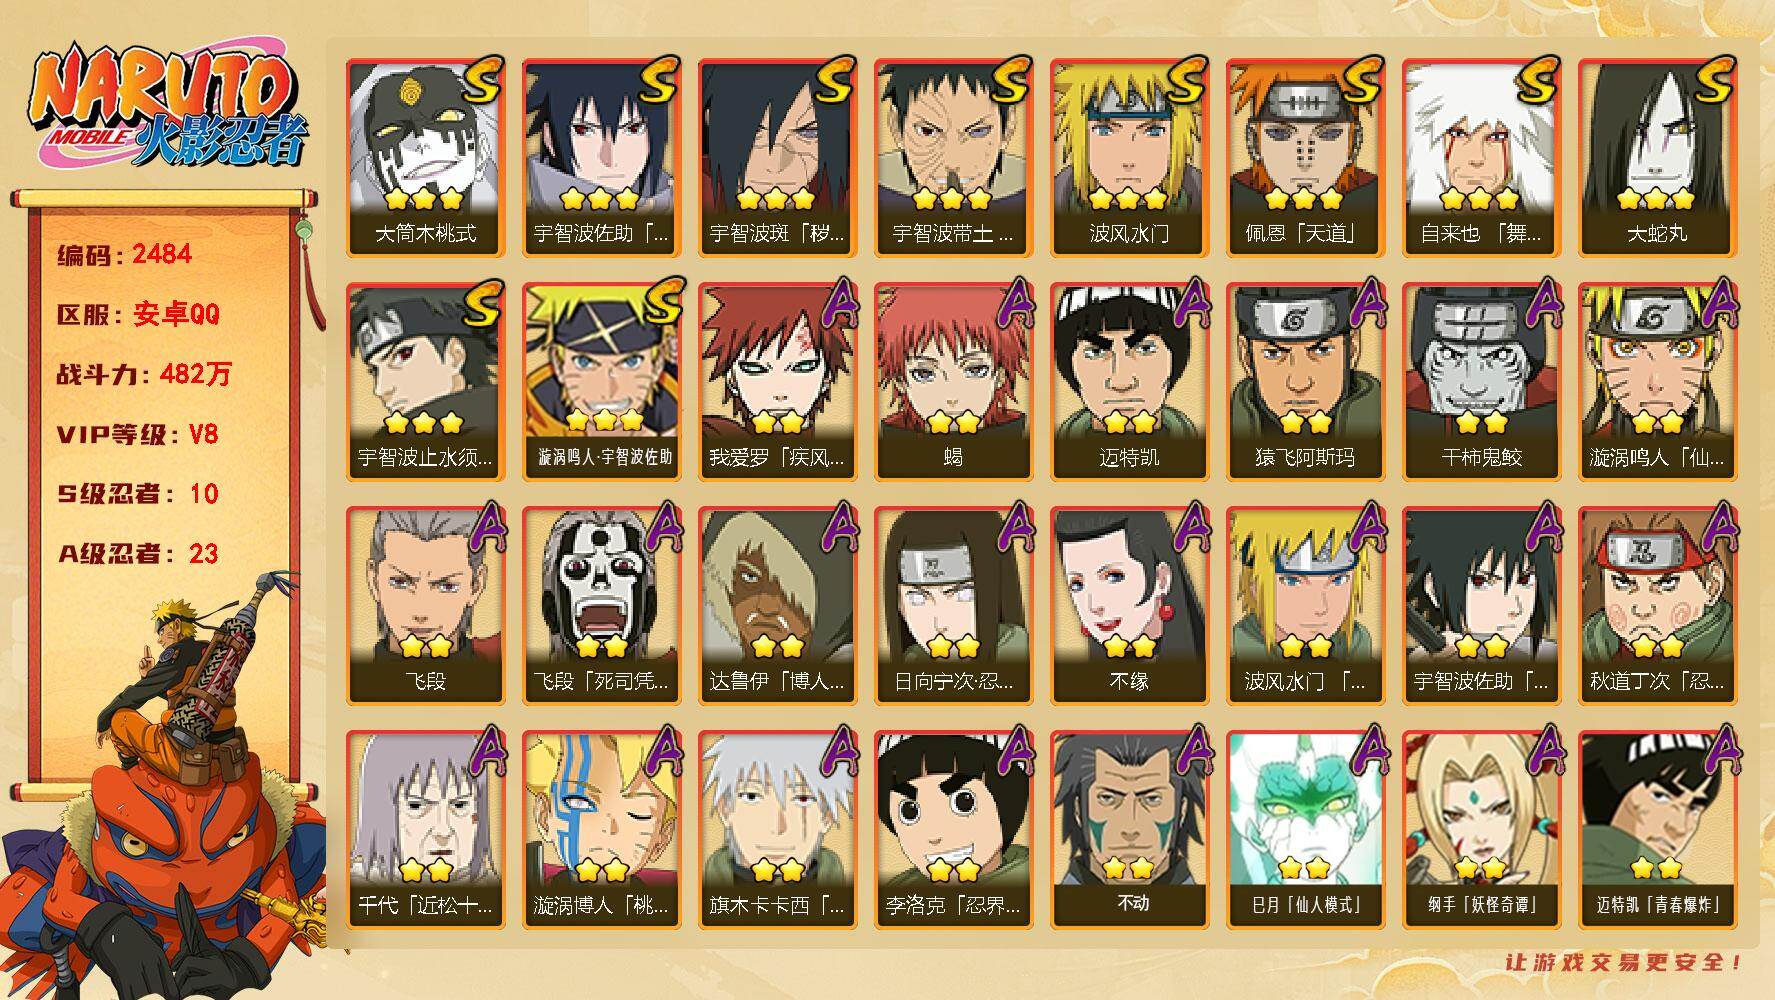Open the 佩恩「天道」 ninja card
Image resolution: width=1775 pixels, height=1000 pixels.
1305,158
